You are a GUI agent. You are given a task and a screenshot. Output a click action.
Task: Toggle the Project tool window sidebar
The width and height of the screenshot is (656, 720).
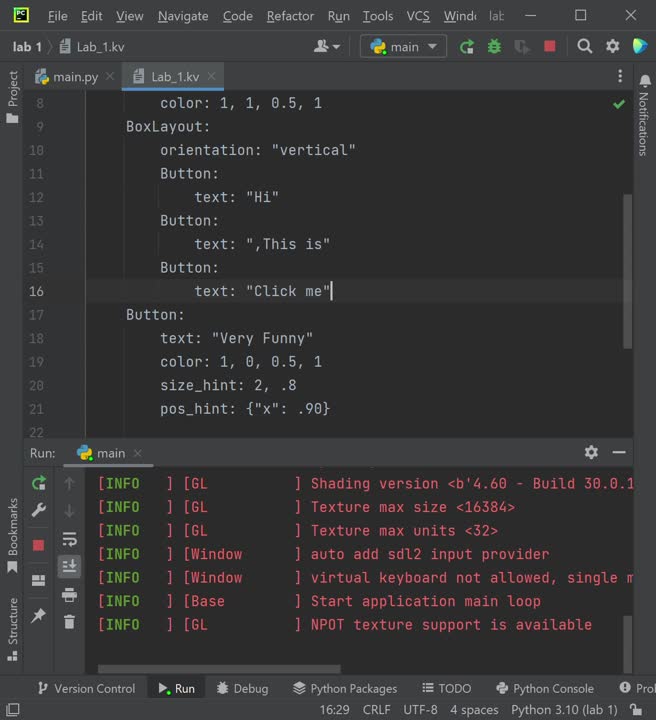pos(13,97)
